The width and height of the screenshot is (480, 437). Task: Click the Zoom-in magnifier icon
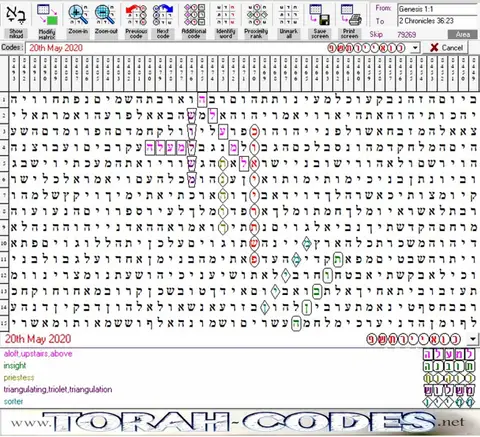point(78,15)
